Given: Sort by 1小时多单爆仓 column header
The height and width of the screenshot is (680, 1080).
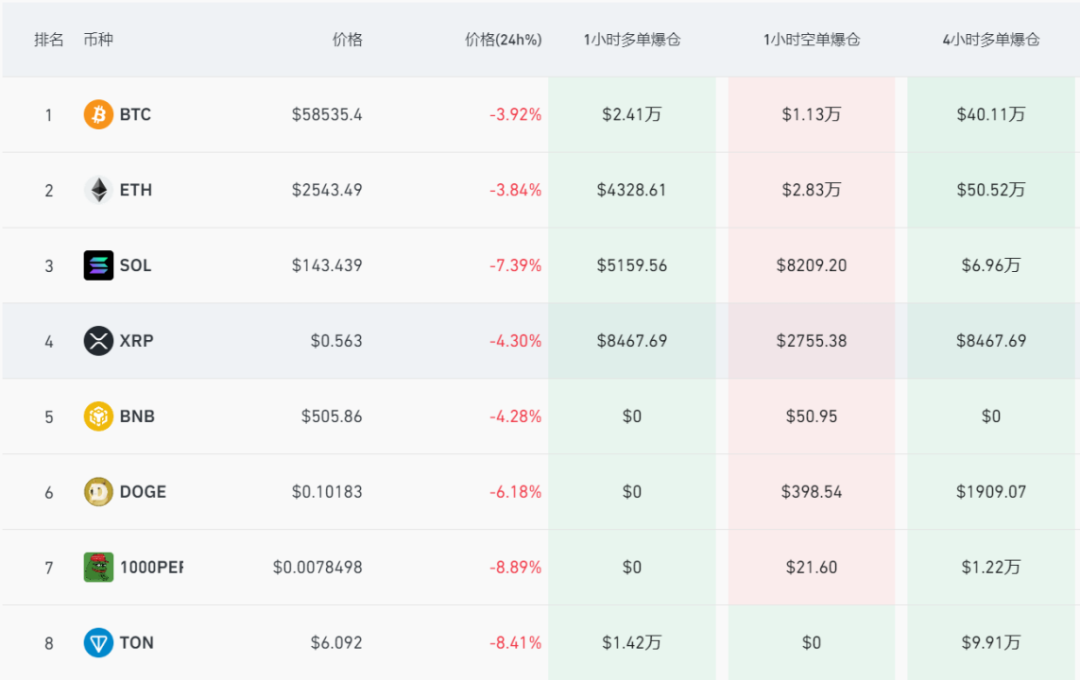Looking at the screenshot, I should coord(632,40).
